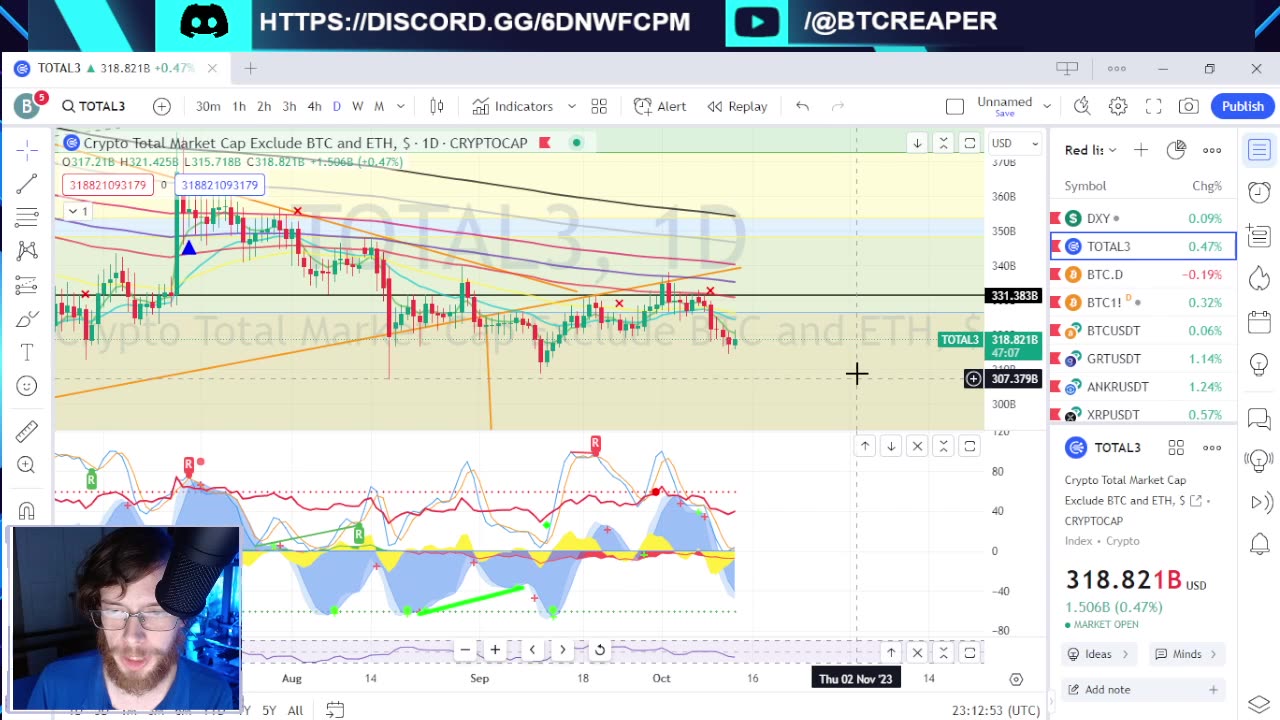
Task: Open hotlists flame panel
Action: tap(1259, 278)
